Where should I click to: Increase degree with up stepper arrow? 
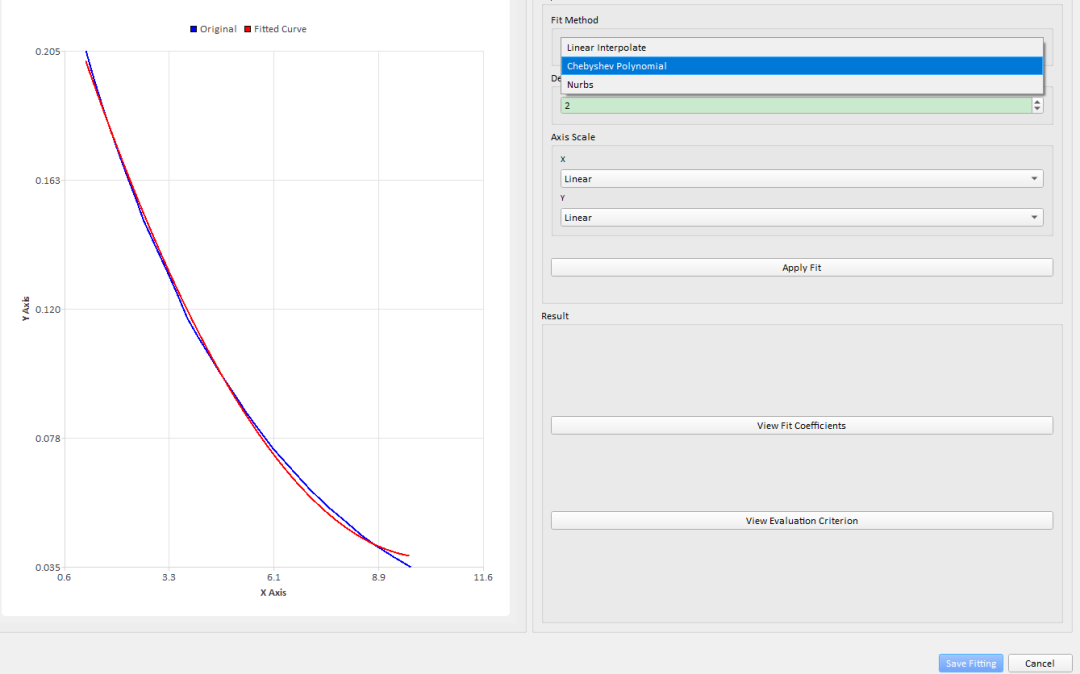[x=1037, y=102]
